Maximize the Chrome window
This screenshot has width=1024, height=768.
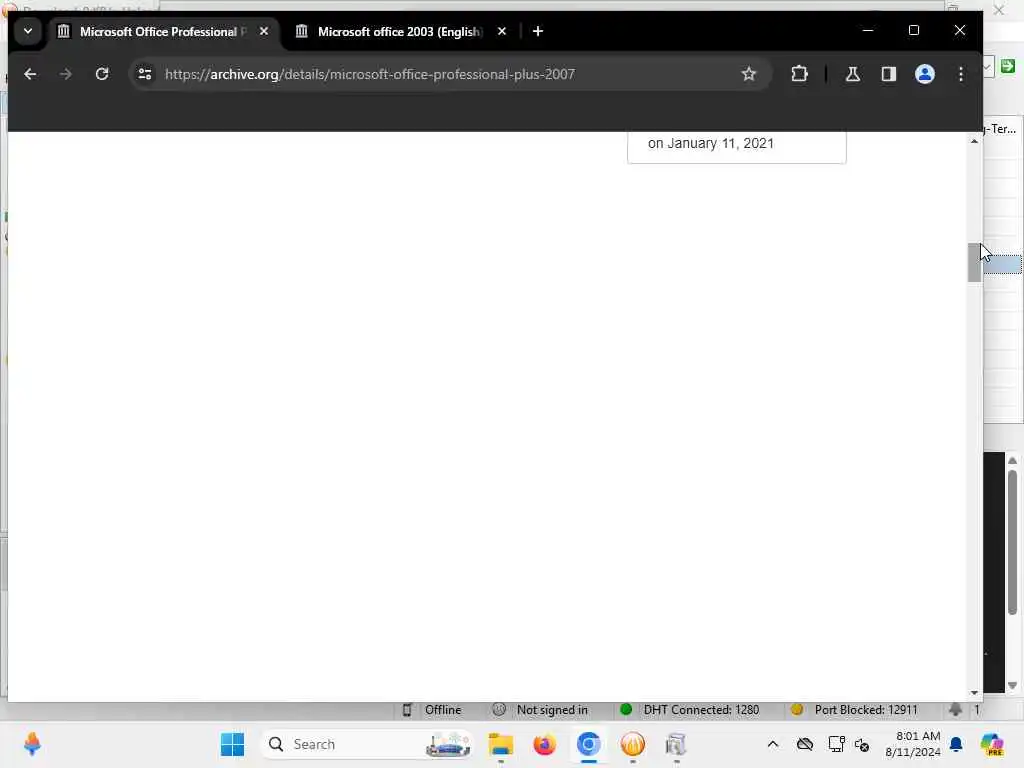point(914,31)
